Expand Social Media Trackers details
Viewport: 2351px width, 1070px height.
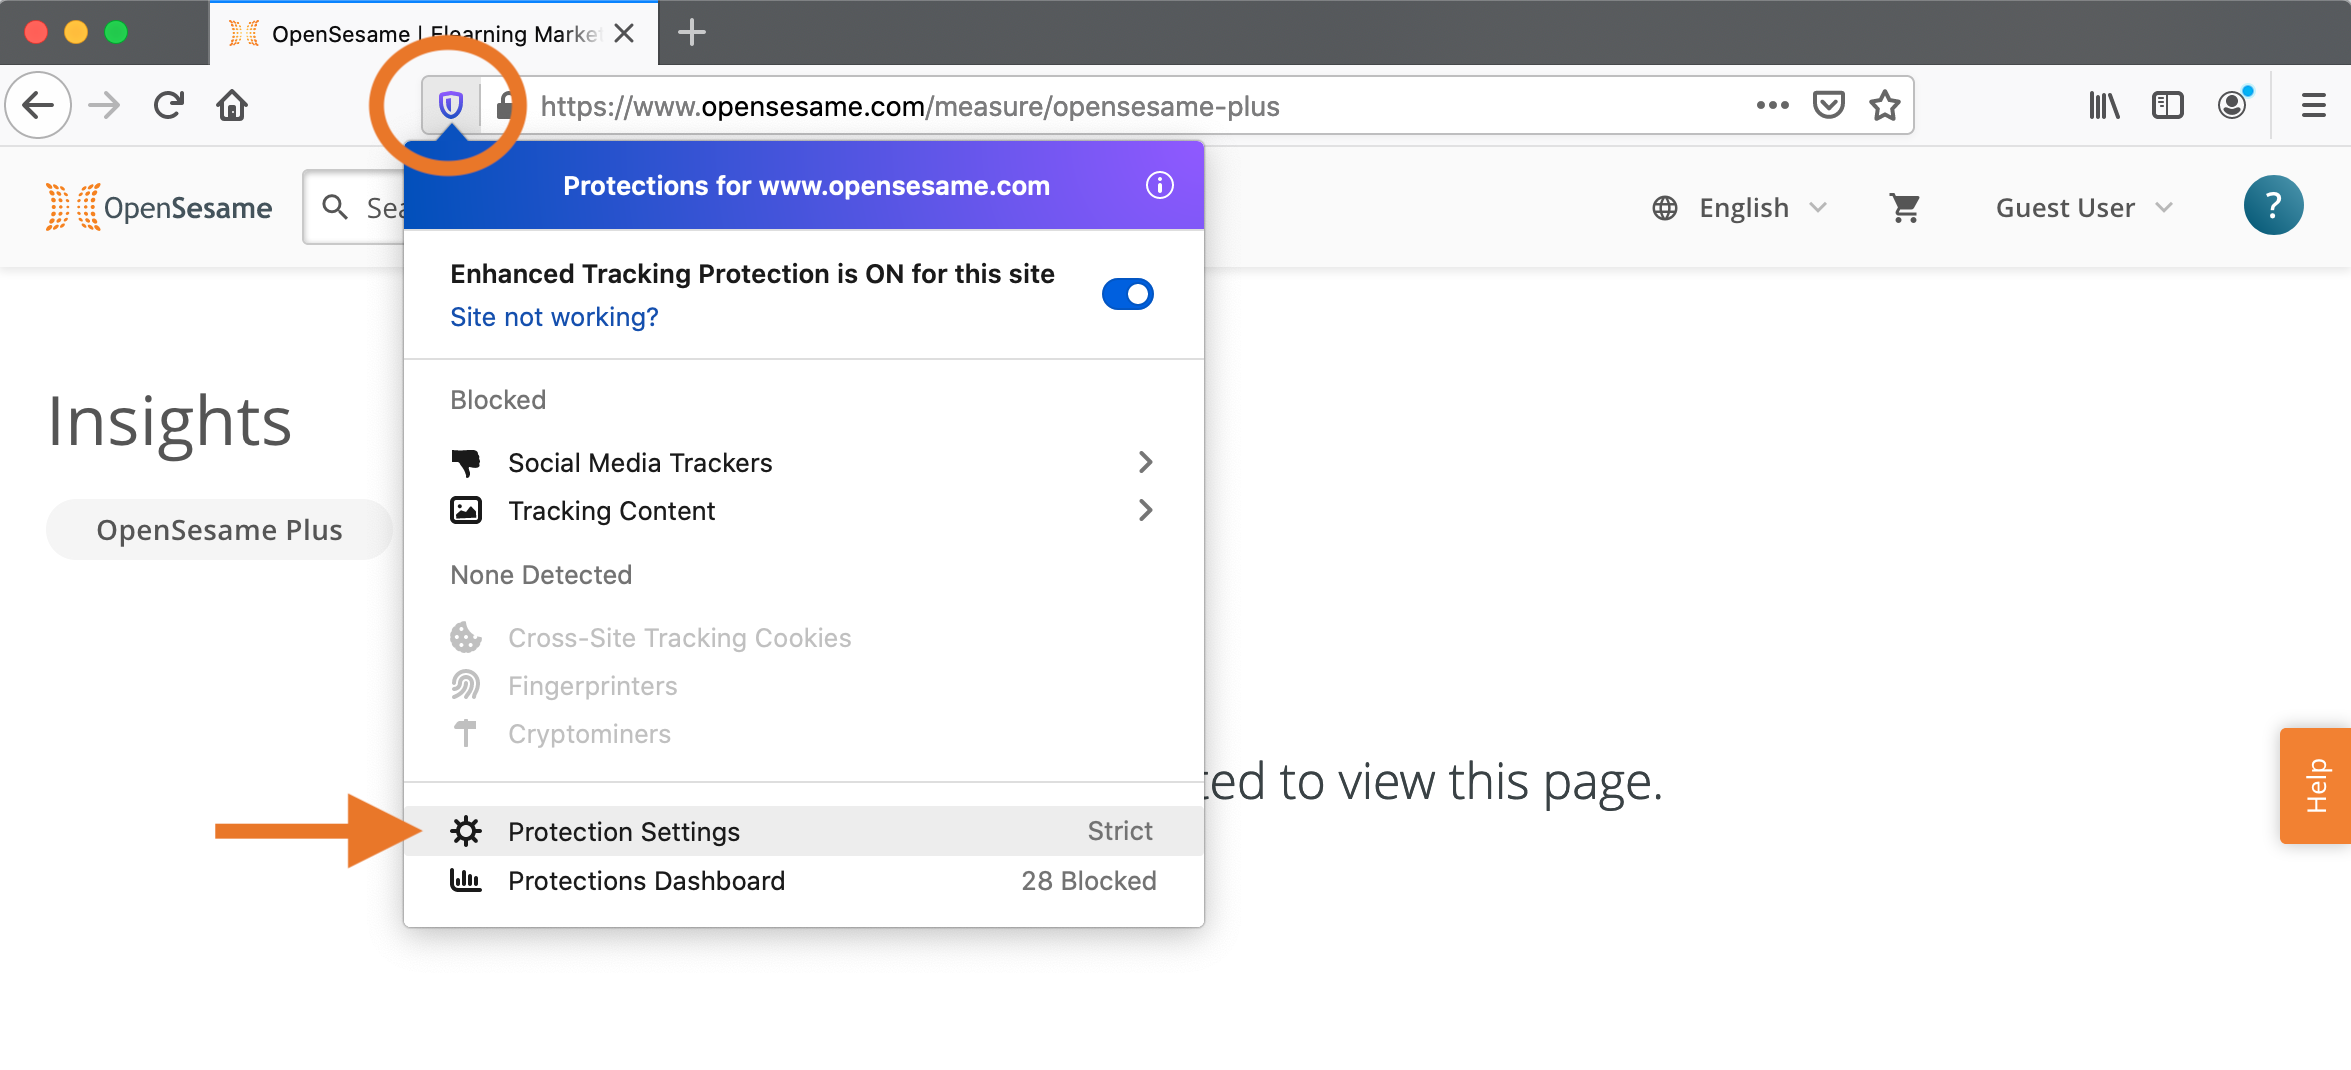click(1146, 462)
